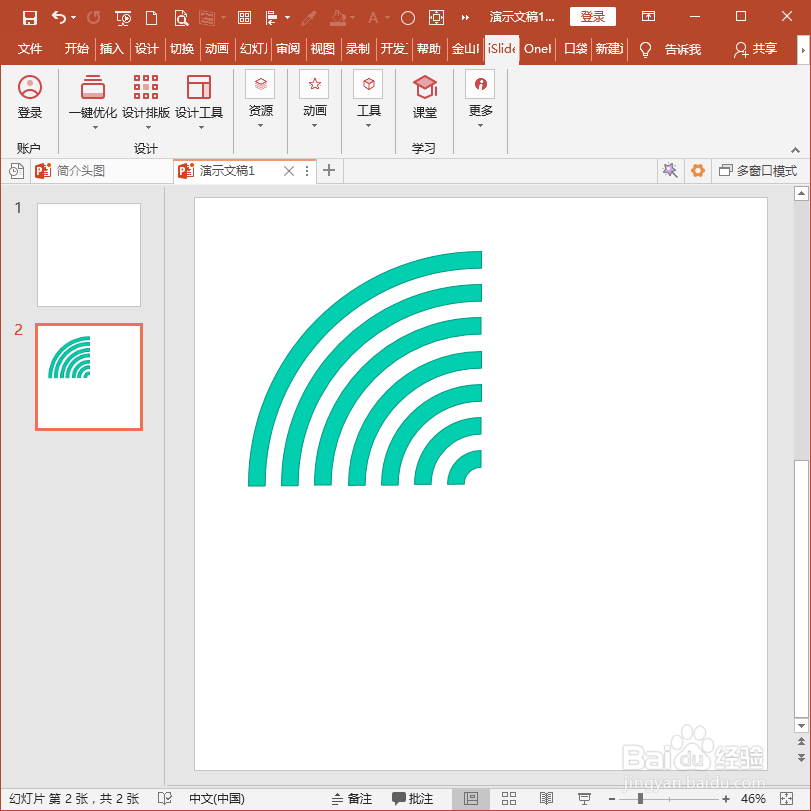Click the history icon left of the document tabs

tap(17, 171)
